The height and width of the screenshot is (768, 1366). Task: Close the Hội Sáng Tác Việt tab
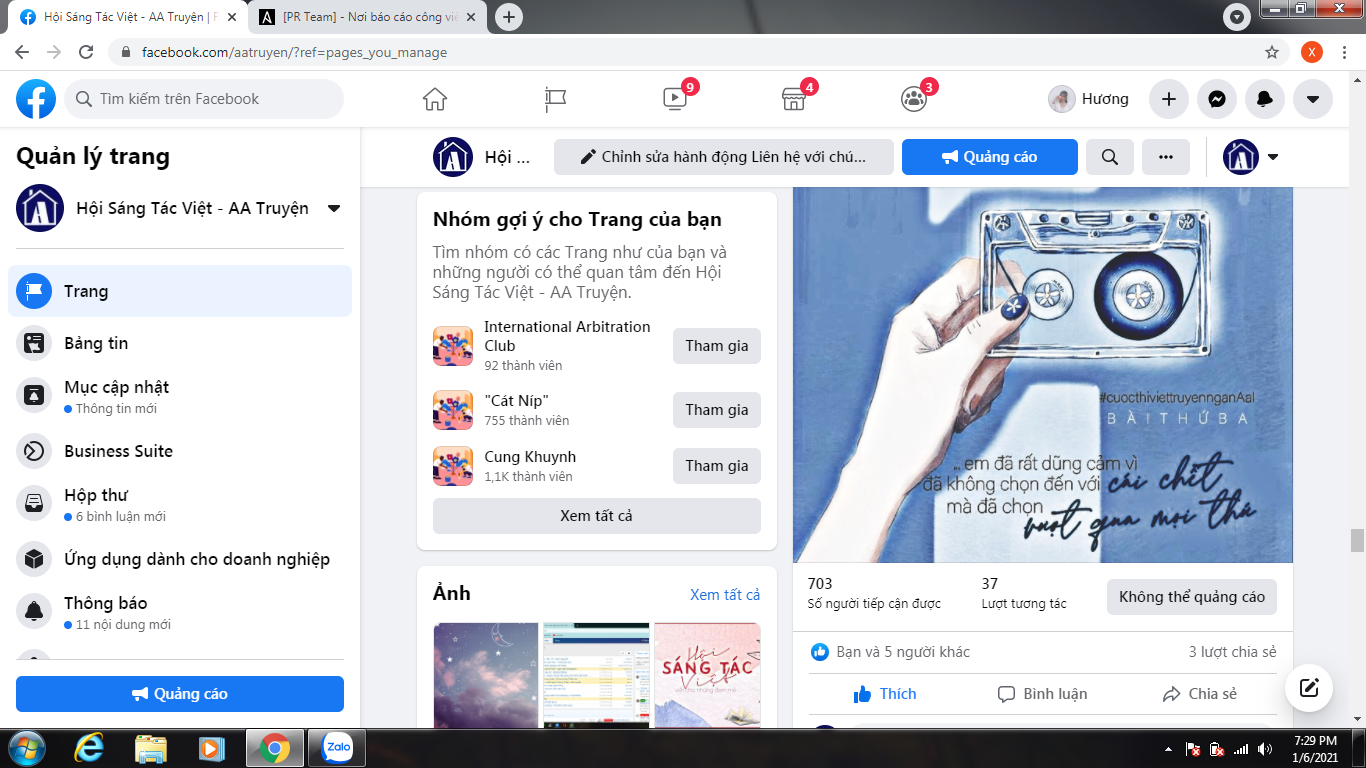click(x=232, y=17)
